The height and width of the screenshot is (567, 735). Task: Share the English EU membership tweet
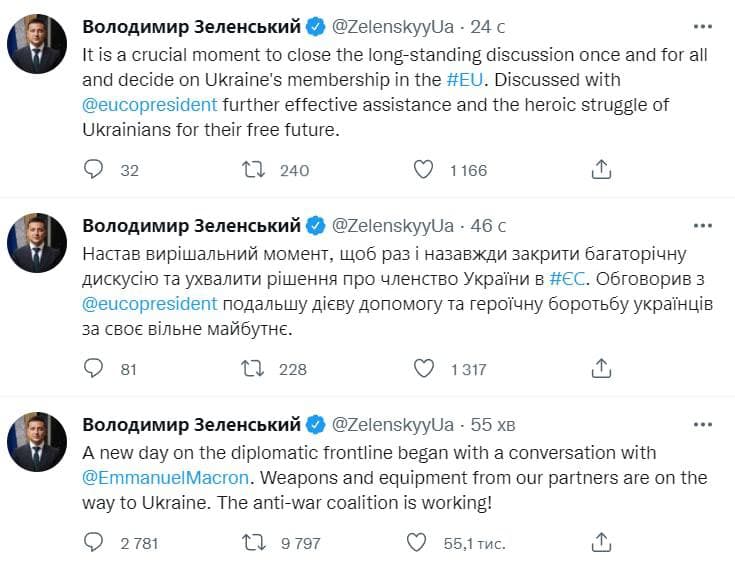click(x=601, y=169)
